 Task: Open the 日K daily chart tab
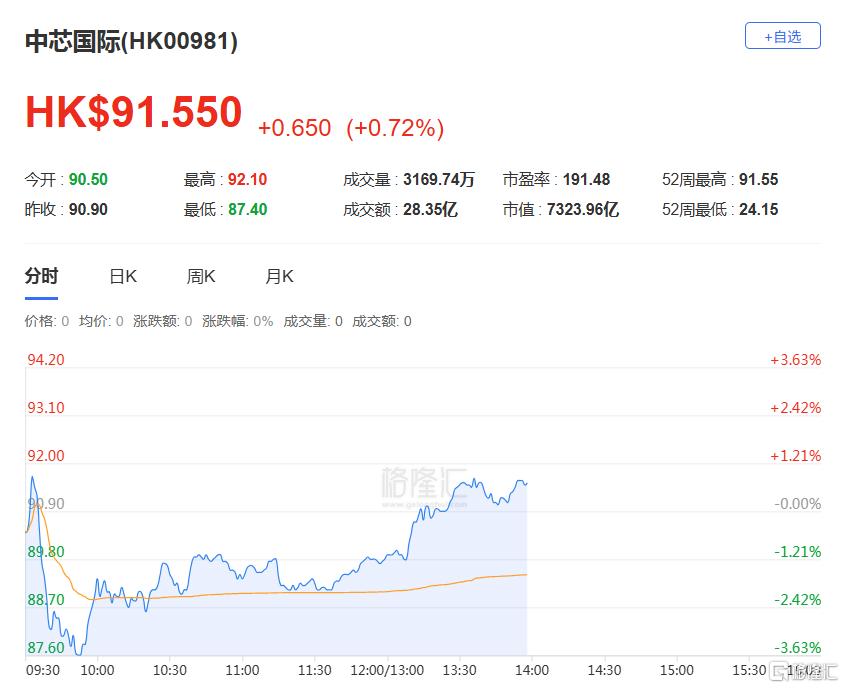coord(123,277)
